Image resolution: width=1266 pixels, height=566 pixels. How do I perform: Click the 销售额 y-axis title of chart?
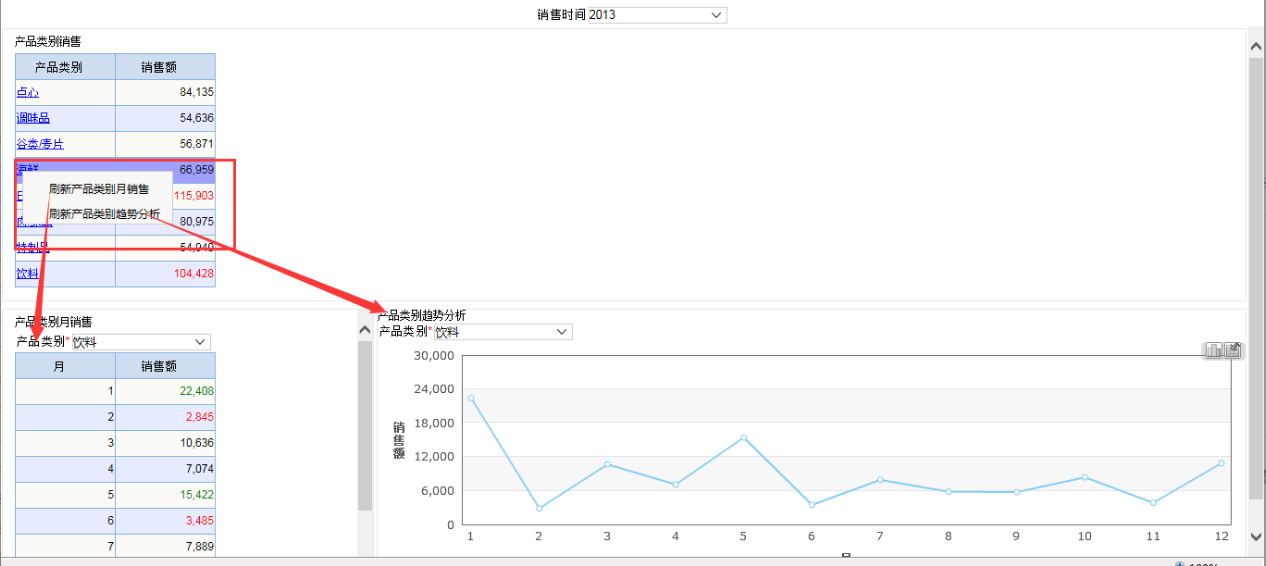398,440
